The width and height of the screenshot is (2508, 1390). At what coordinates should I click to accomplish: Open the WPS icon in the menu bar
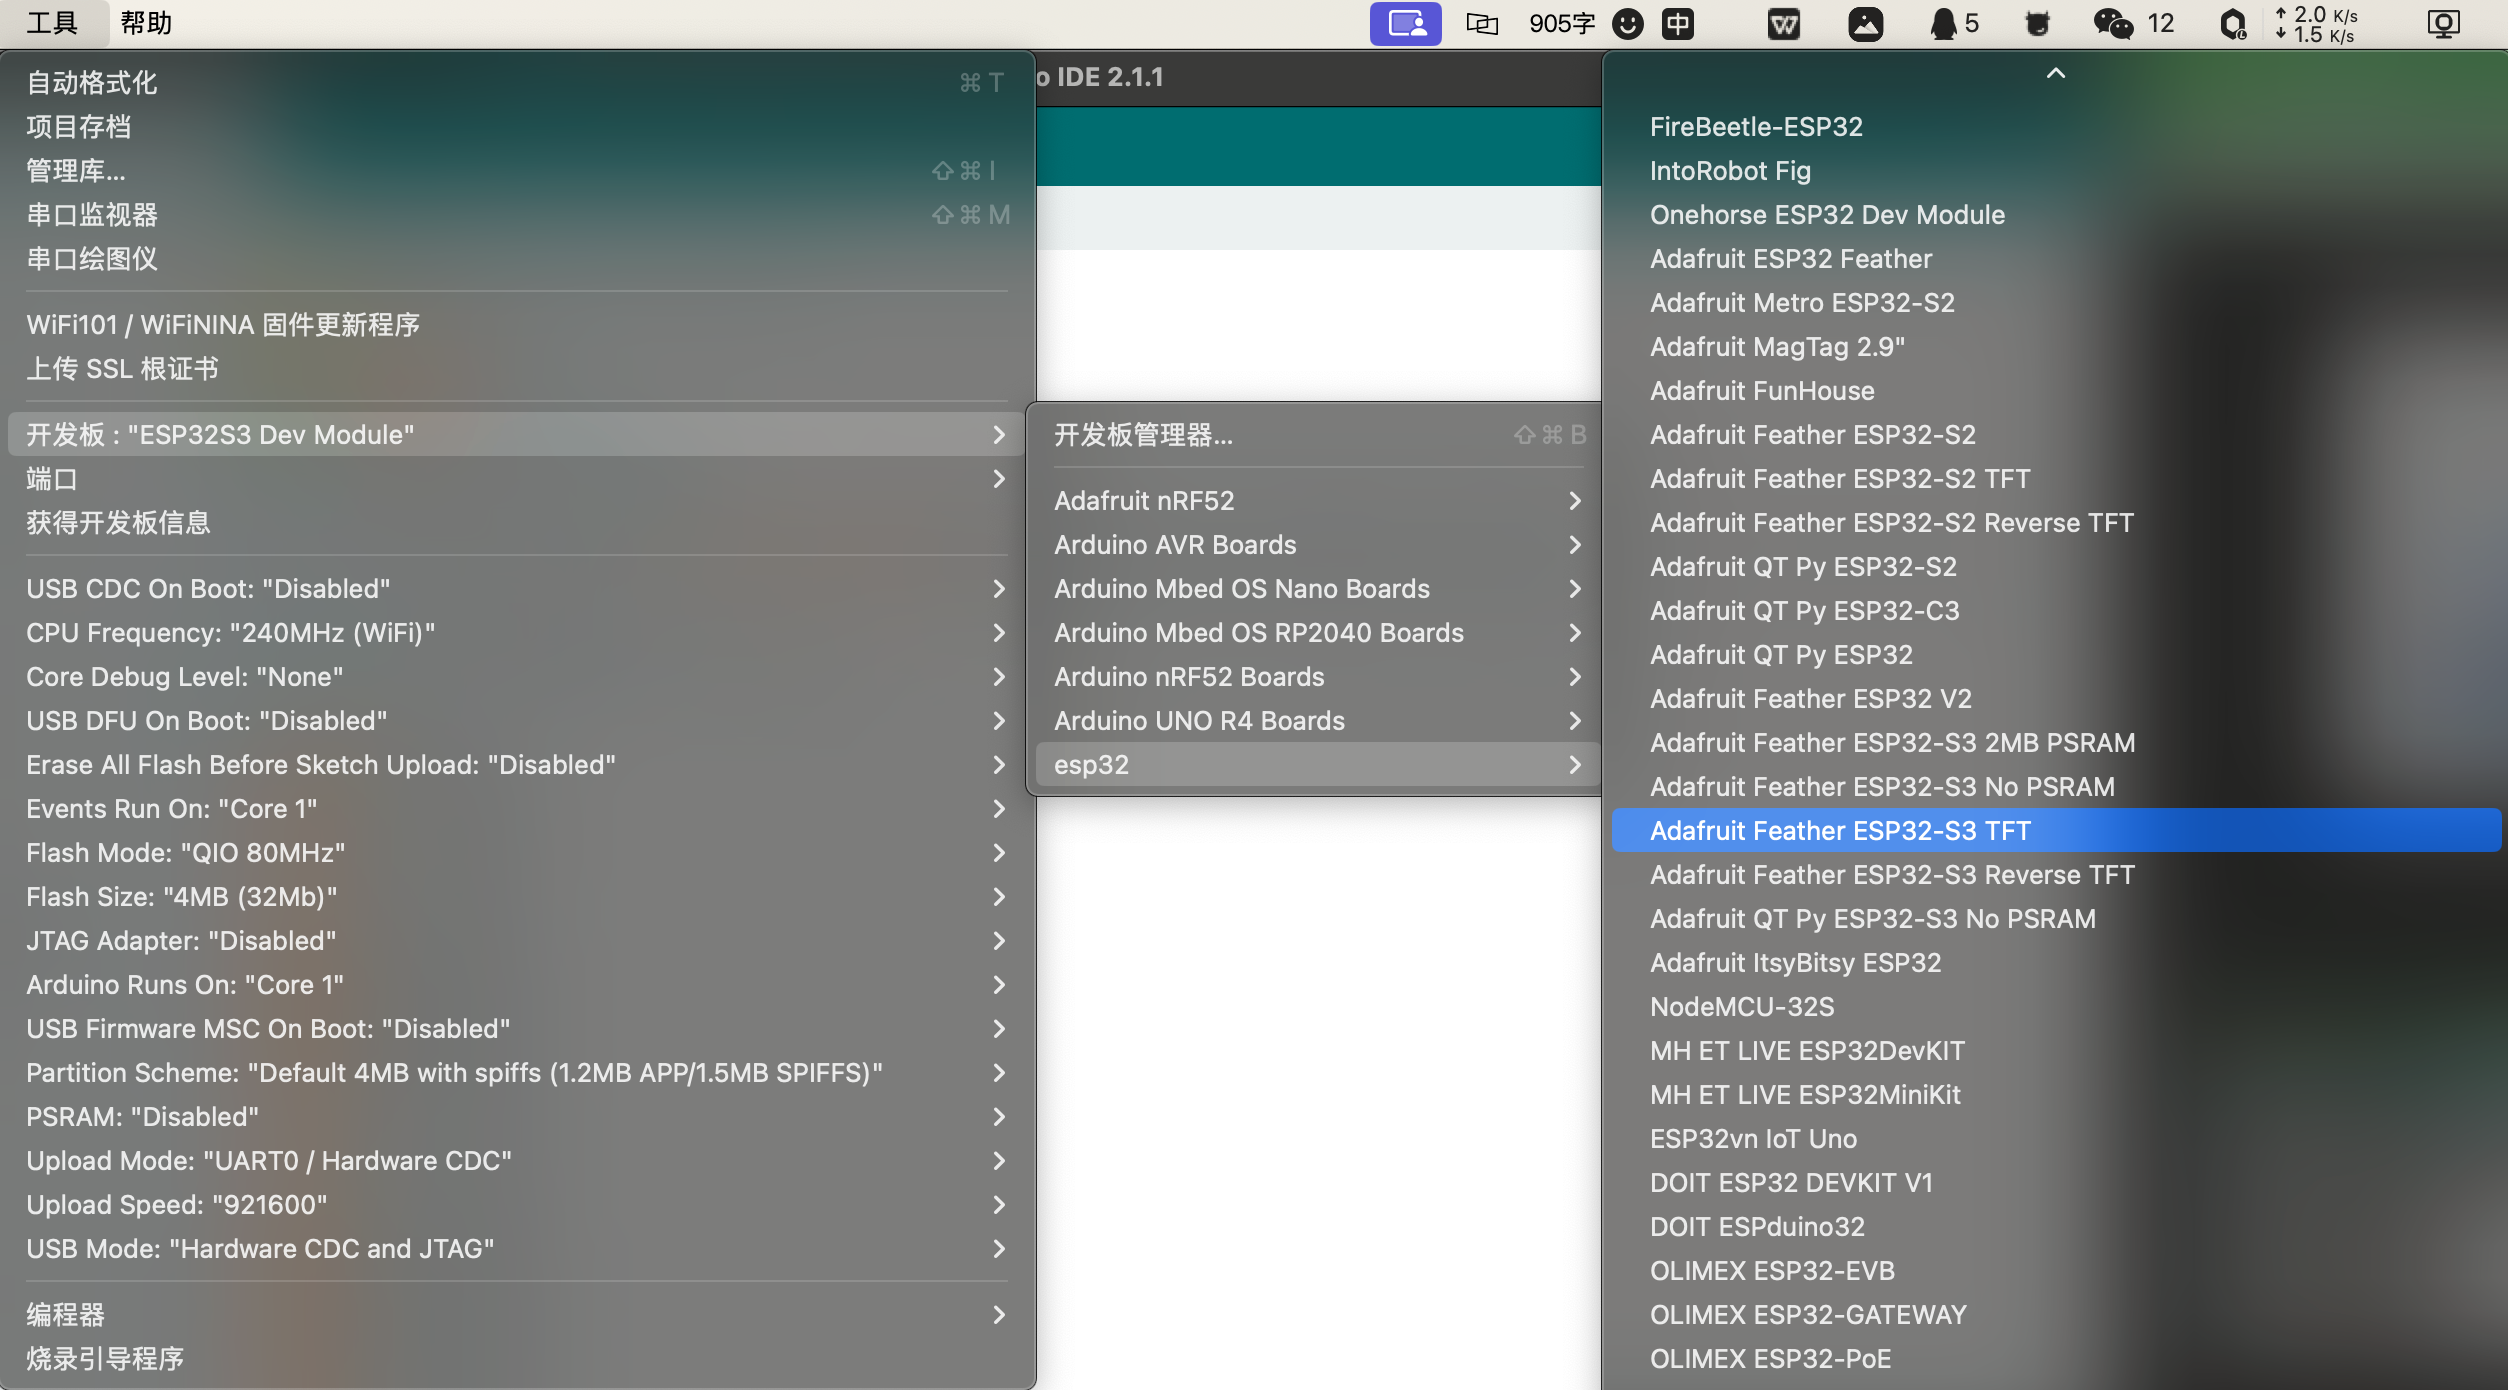pyautogui.click(x=1783, y=23)
